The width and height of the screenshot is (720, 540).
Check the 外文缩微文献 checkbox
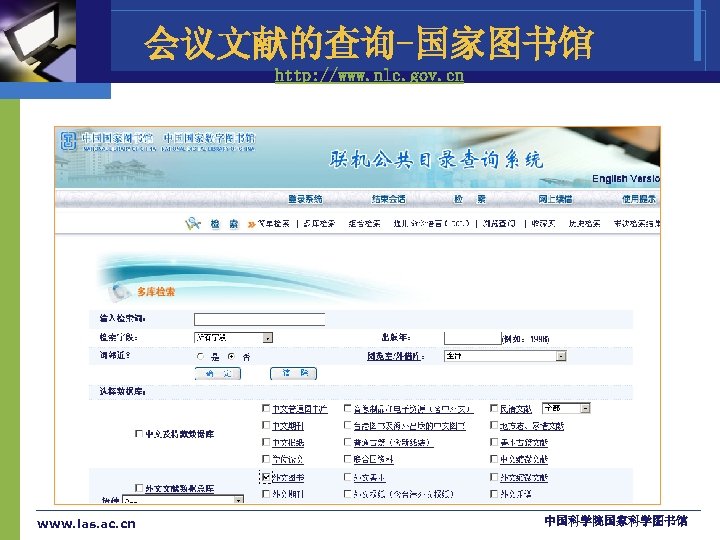tap(494, 478)
